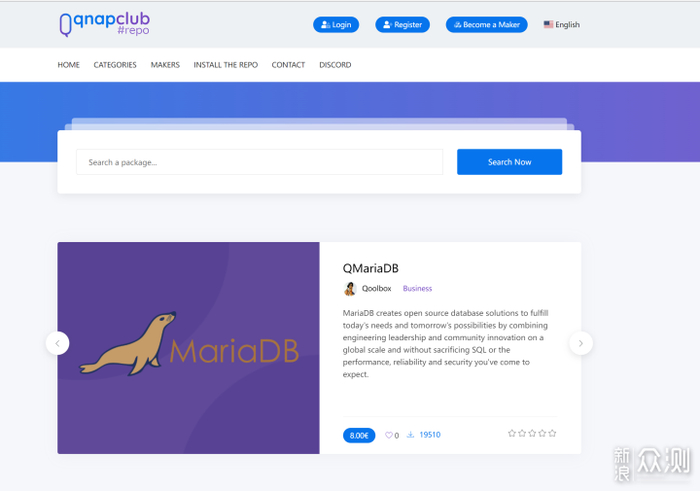Open the MAKERS menu item

[x=165, y=65]
